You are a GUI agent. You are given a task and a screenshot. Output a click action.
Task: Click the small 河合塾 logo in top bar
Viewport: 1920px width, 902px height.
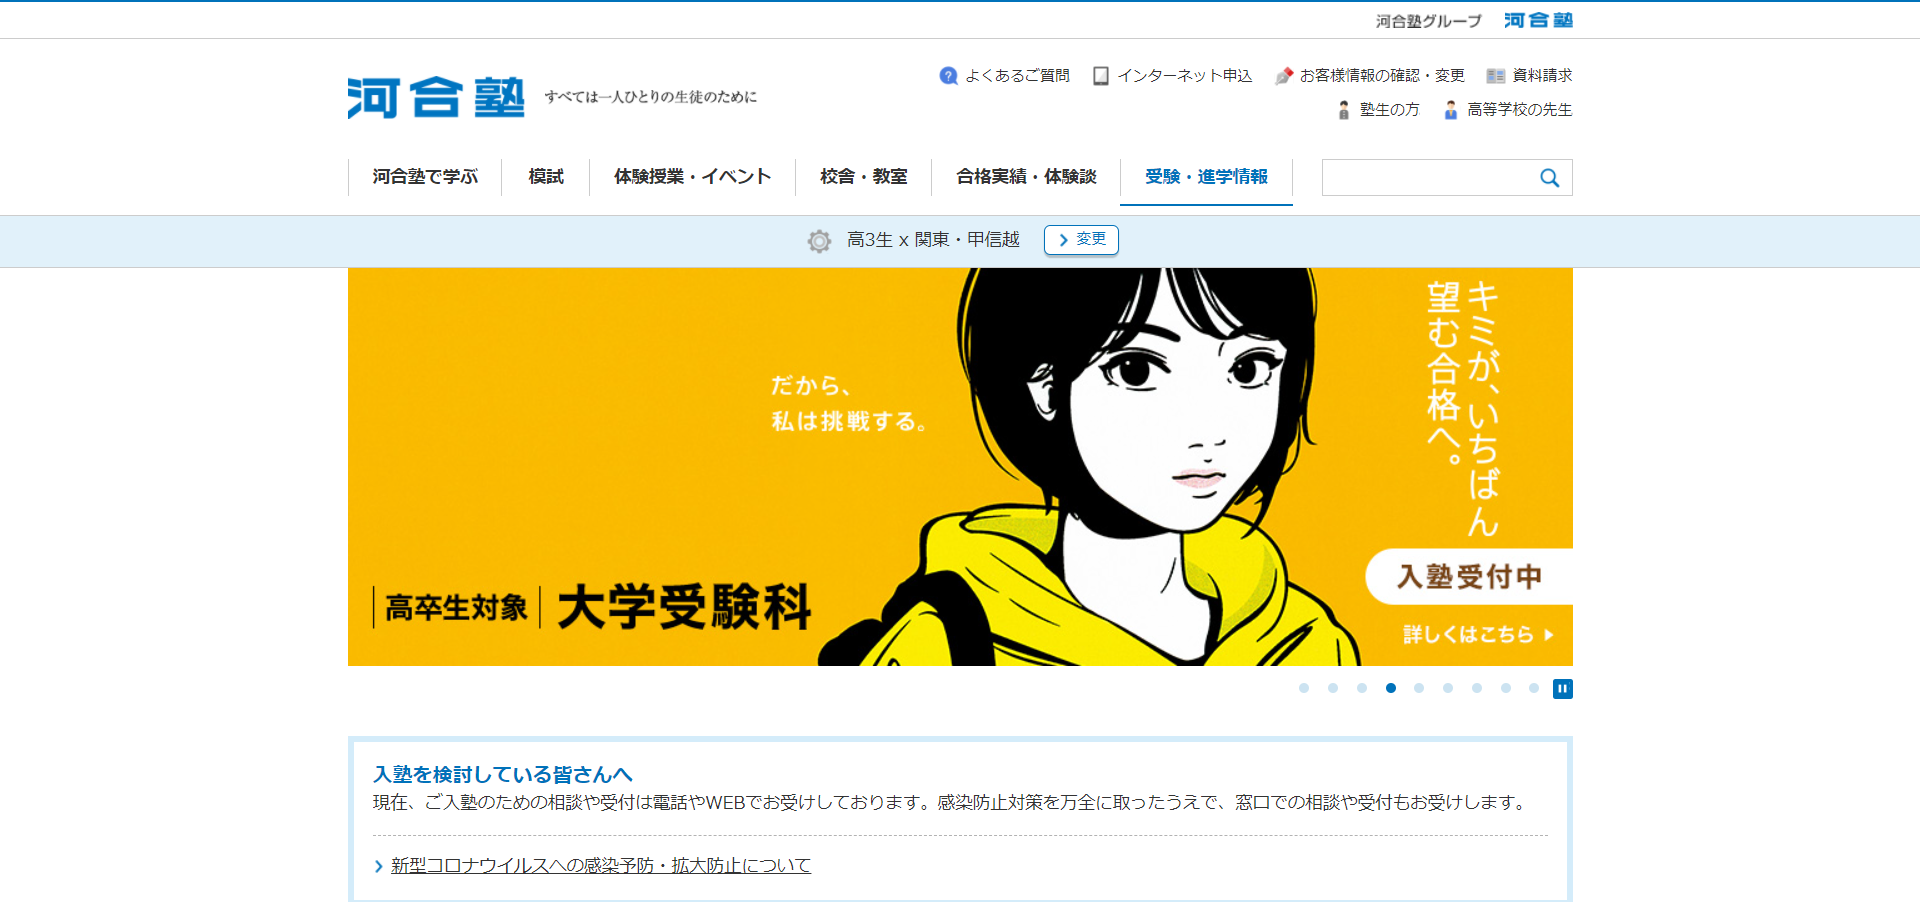coord(1538,20)
